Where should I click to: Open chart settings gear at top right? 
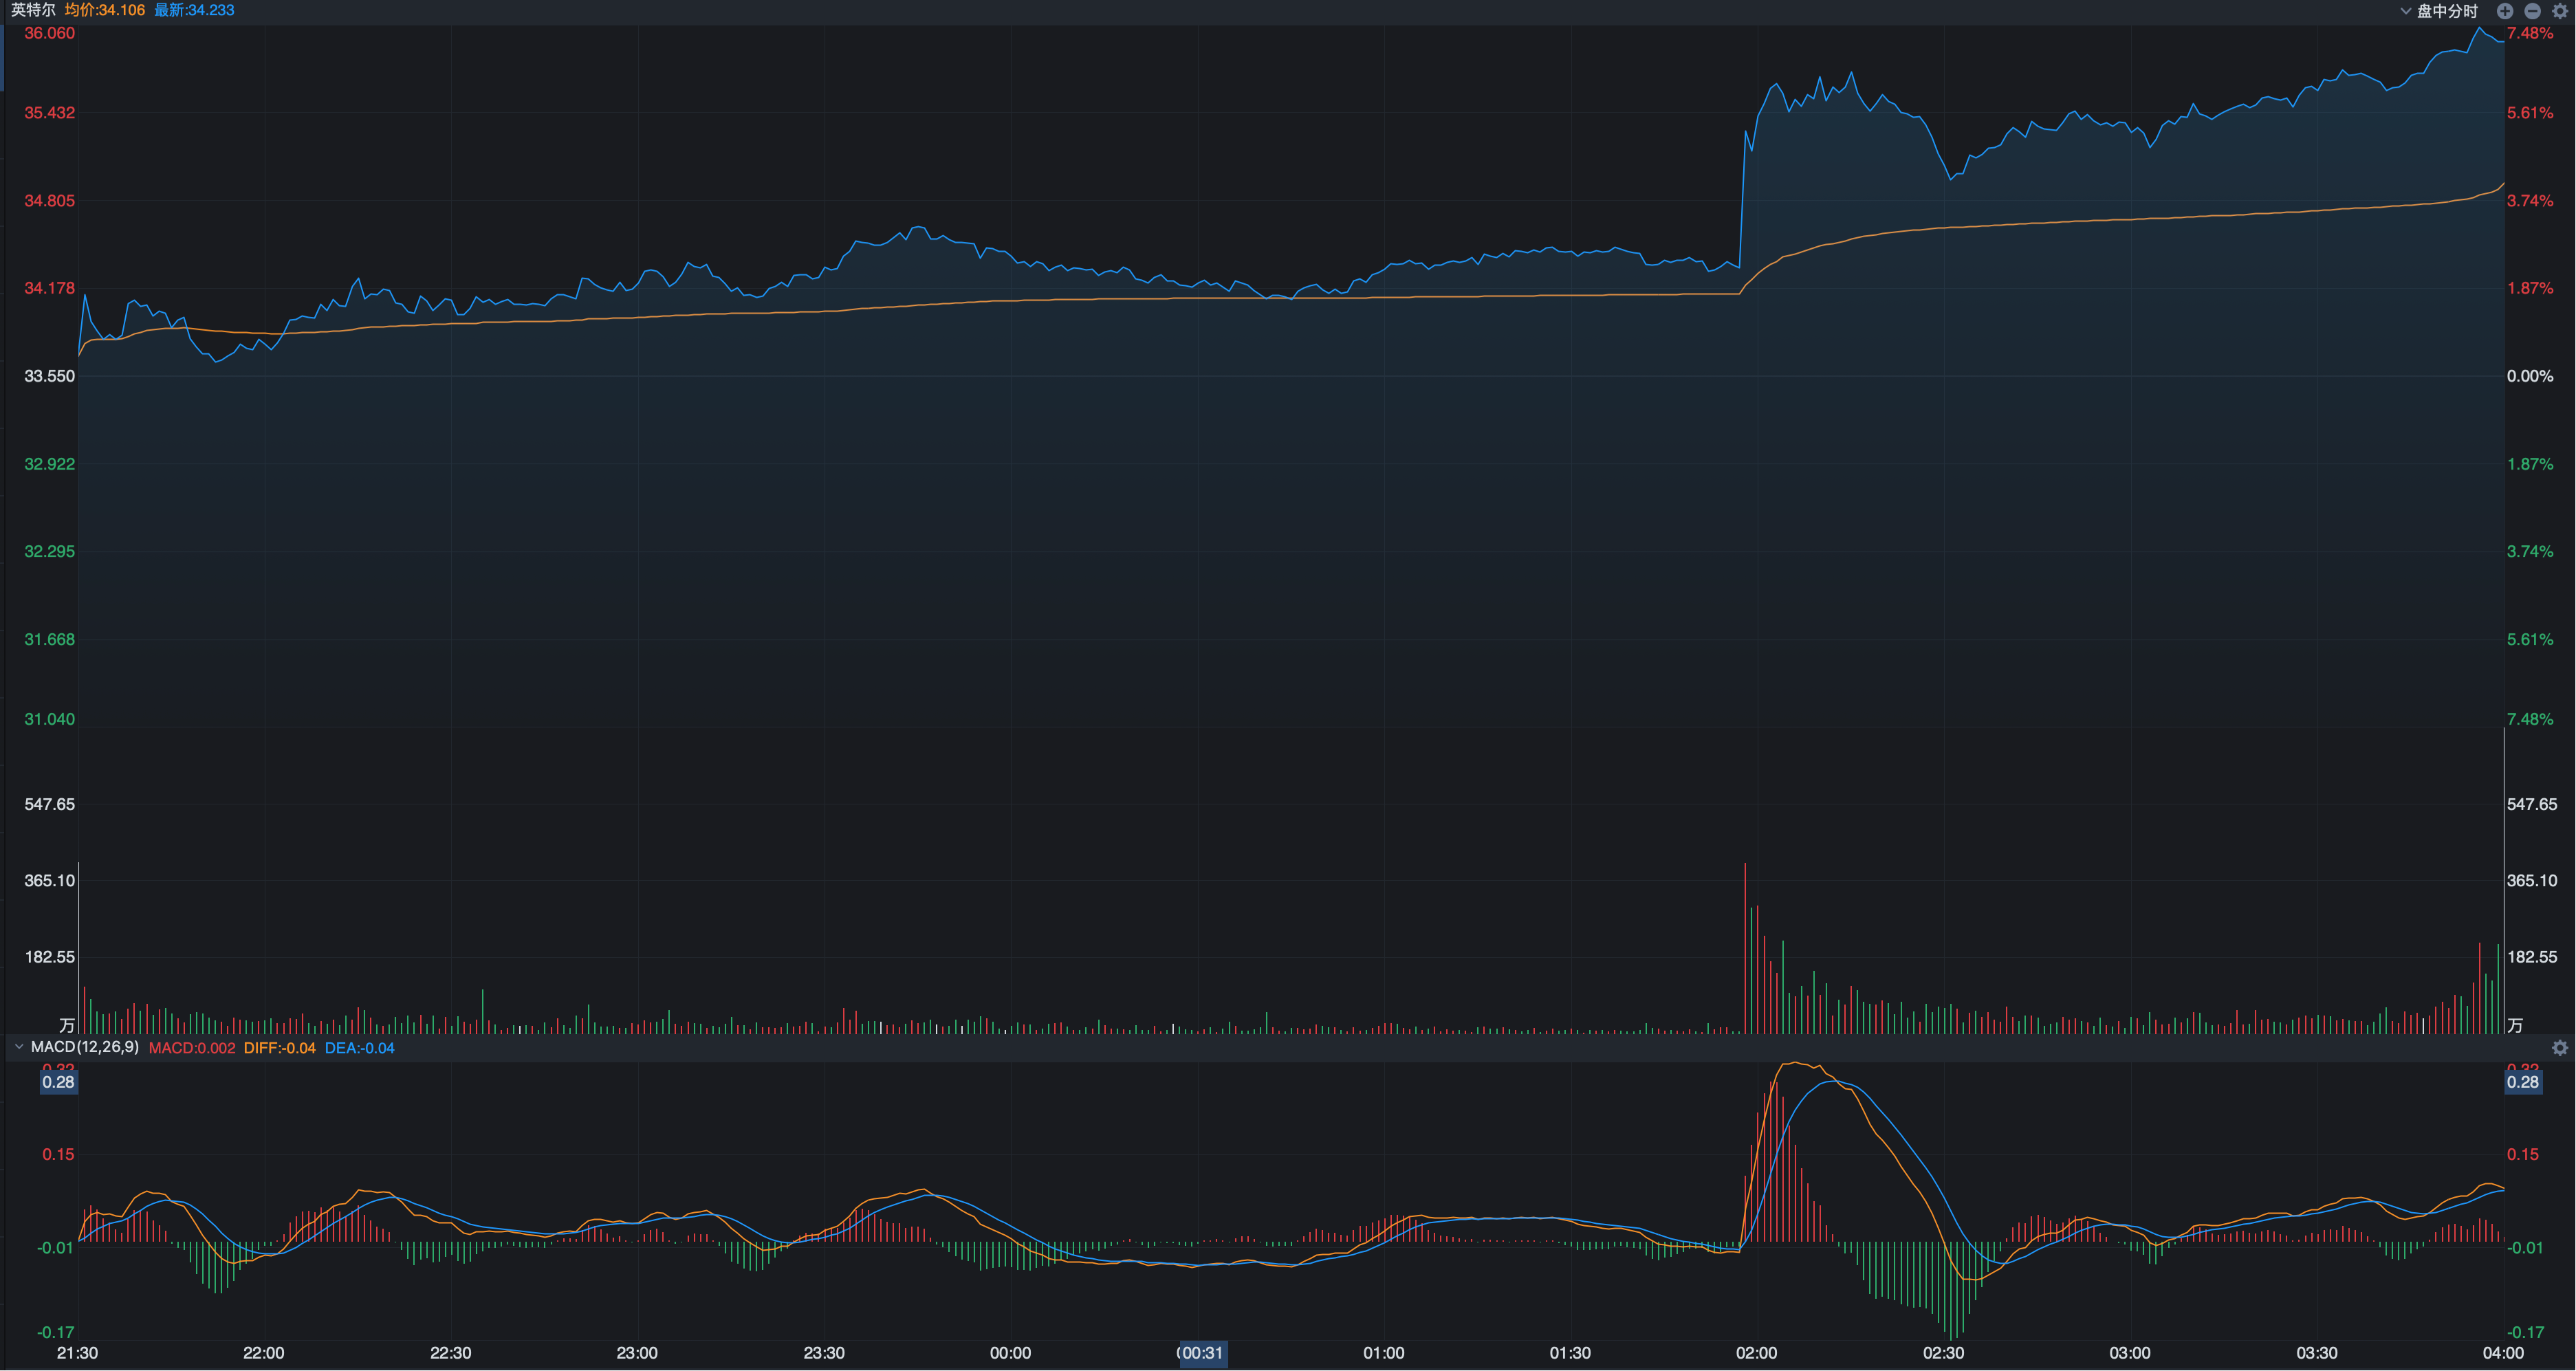[2560, 11]
